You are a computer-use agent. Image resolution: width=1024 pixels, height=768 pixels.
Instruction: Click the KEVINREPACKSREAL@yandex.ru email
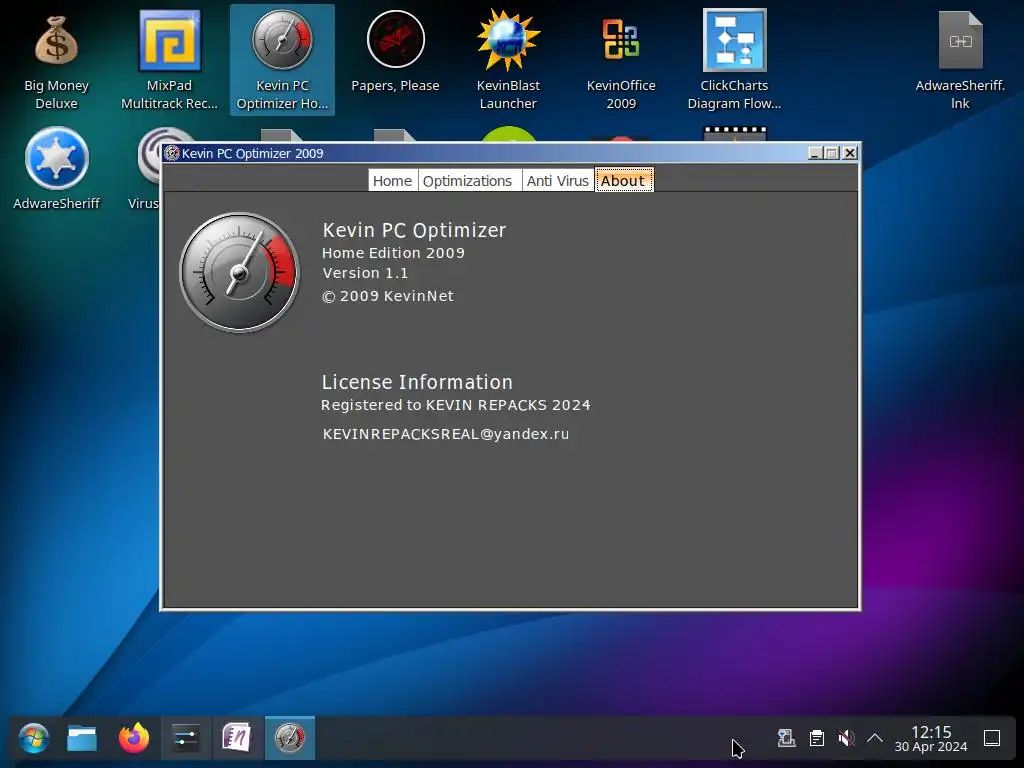pos(446,434)
